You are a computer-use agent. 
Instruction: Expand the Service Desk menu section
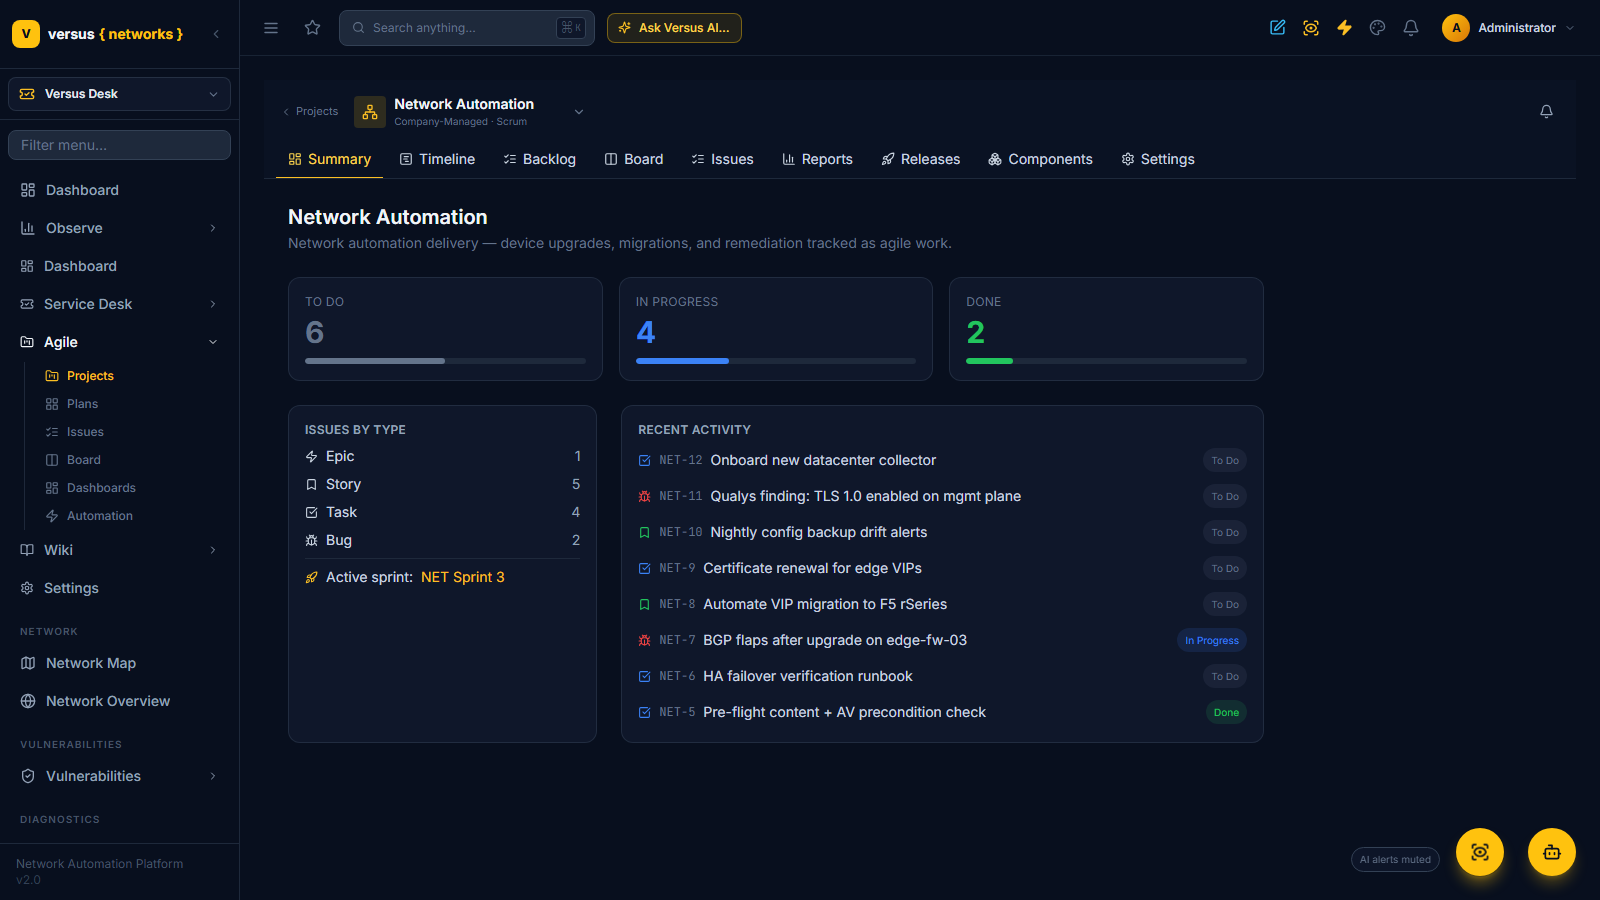pyautogui.click(x=119, y=304)
